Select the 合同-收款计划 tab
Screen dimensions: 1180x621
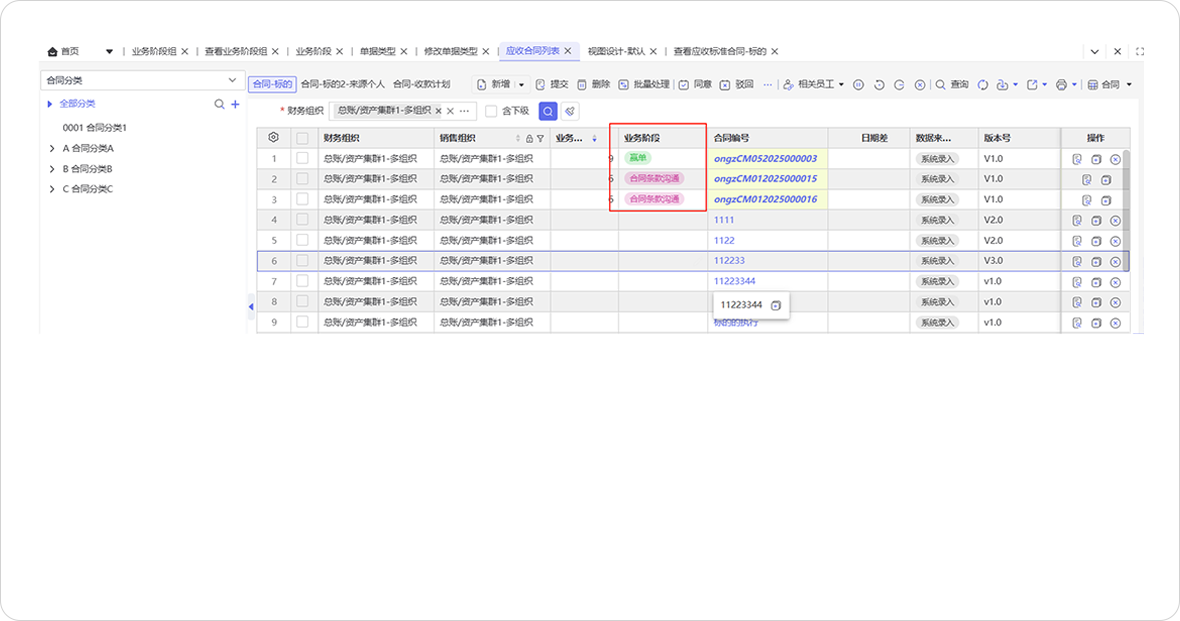pos(421,85)
